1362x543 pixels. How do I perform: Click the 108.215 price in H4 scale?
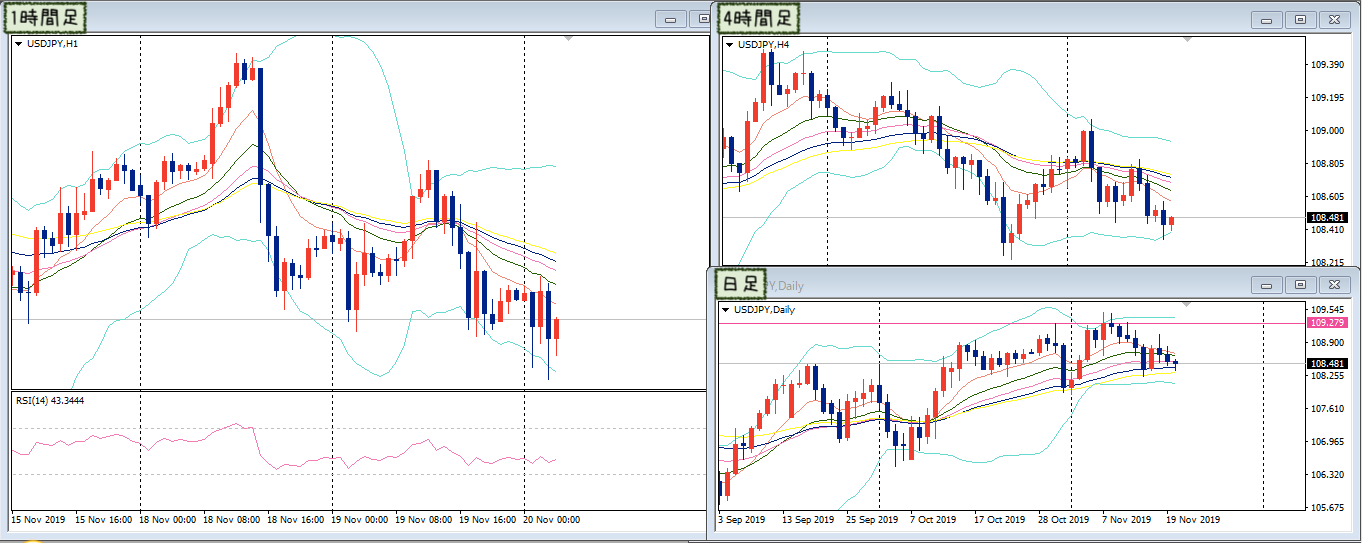tap(1326, 263)
